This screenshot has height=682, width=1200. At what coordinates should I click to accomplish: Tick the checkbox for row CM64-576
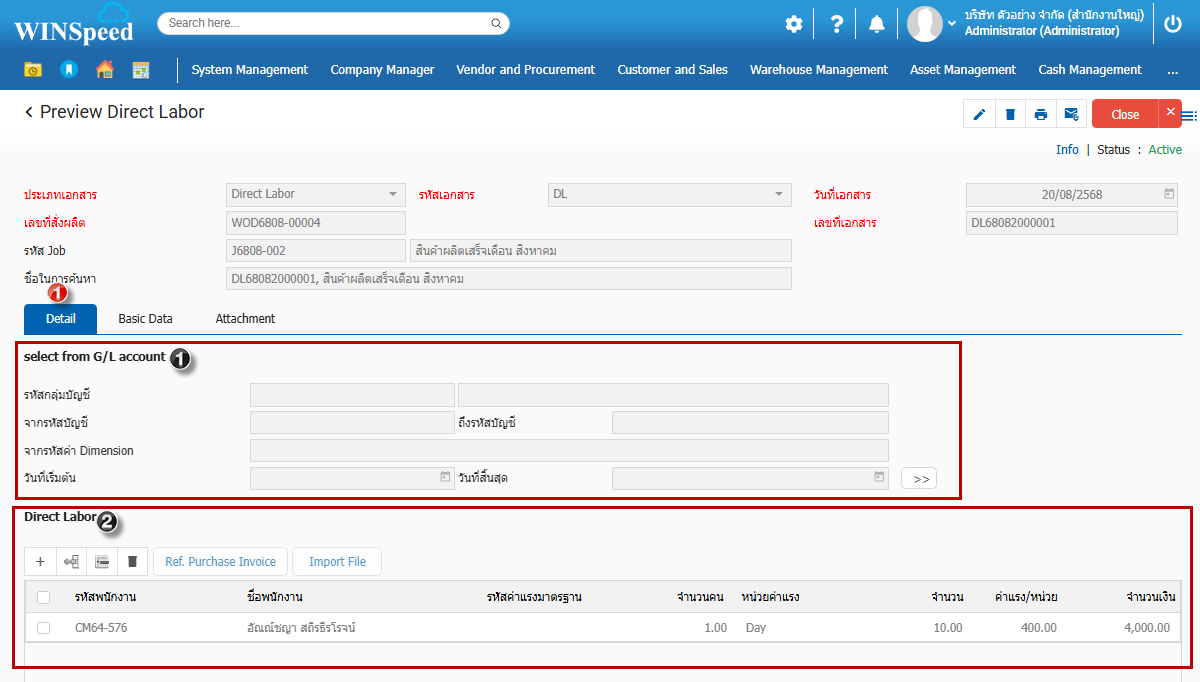43,628
